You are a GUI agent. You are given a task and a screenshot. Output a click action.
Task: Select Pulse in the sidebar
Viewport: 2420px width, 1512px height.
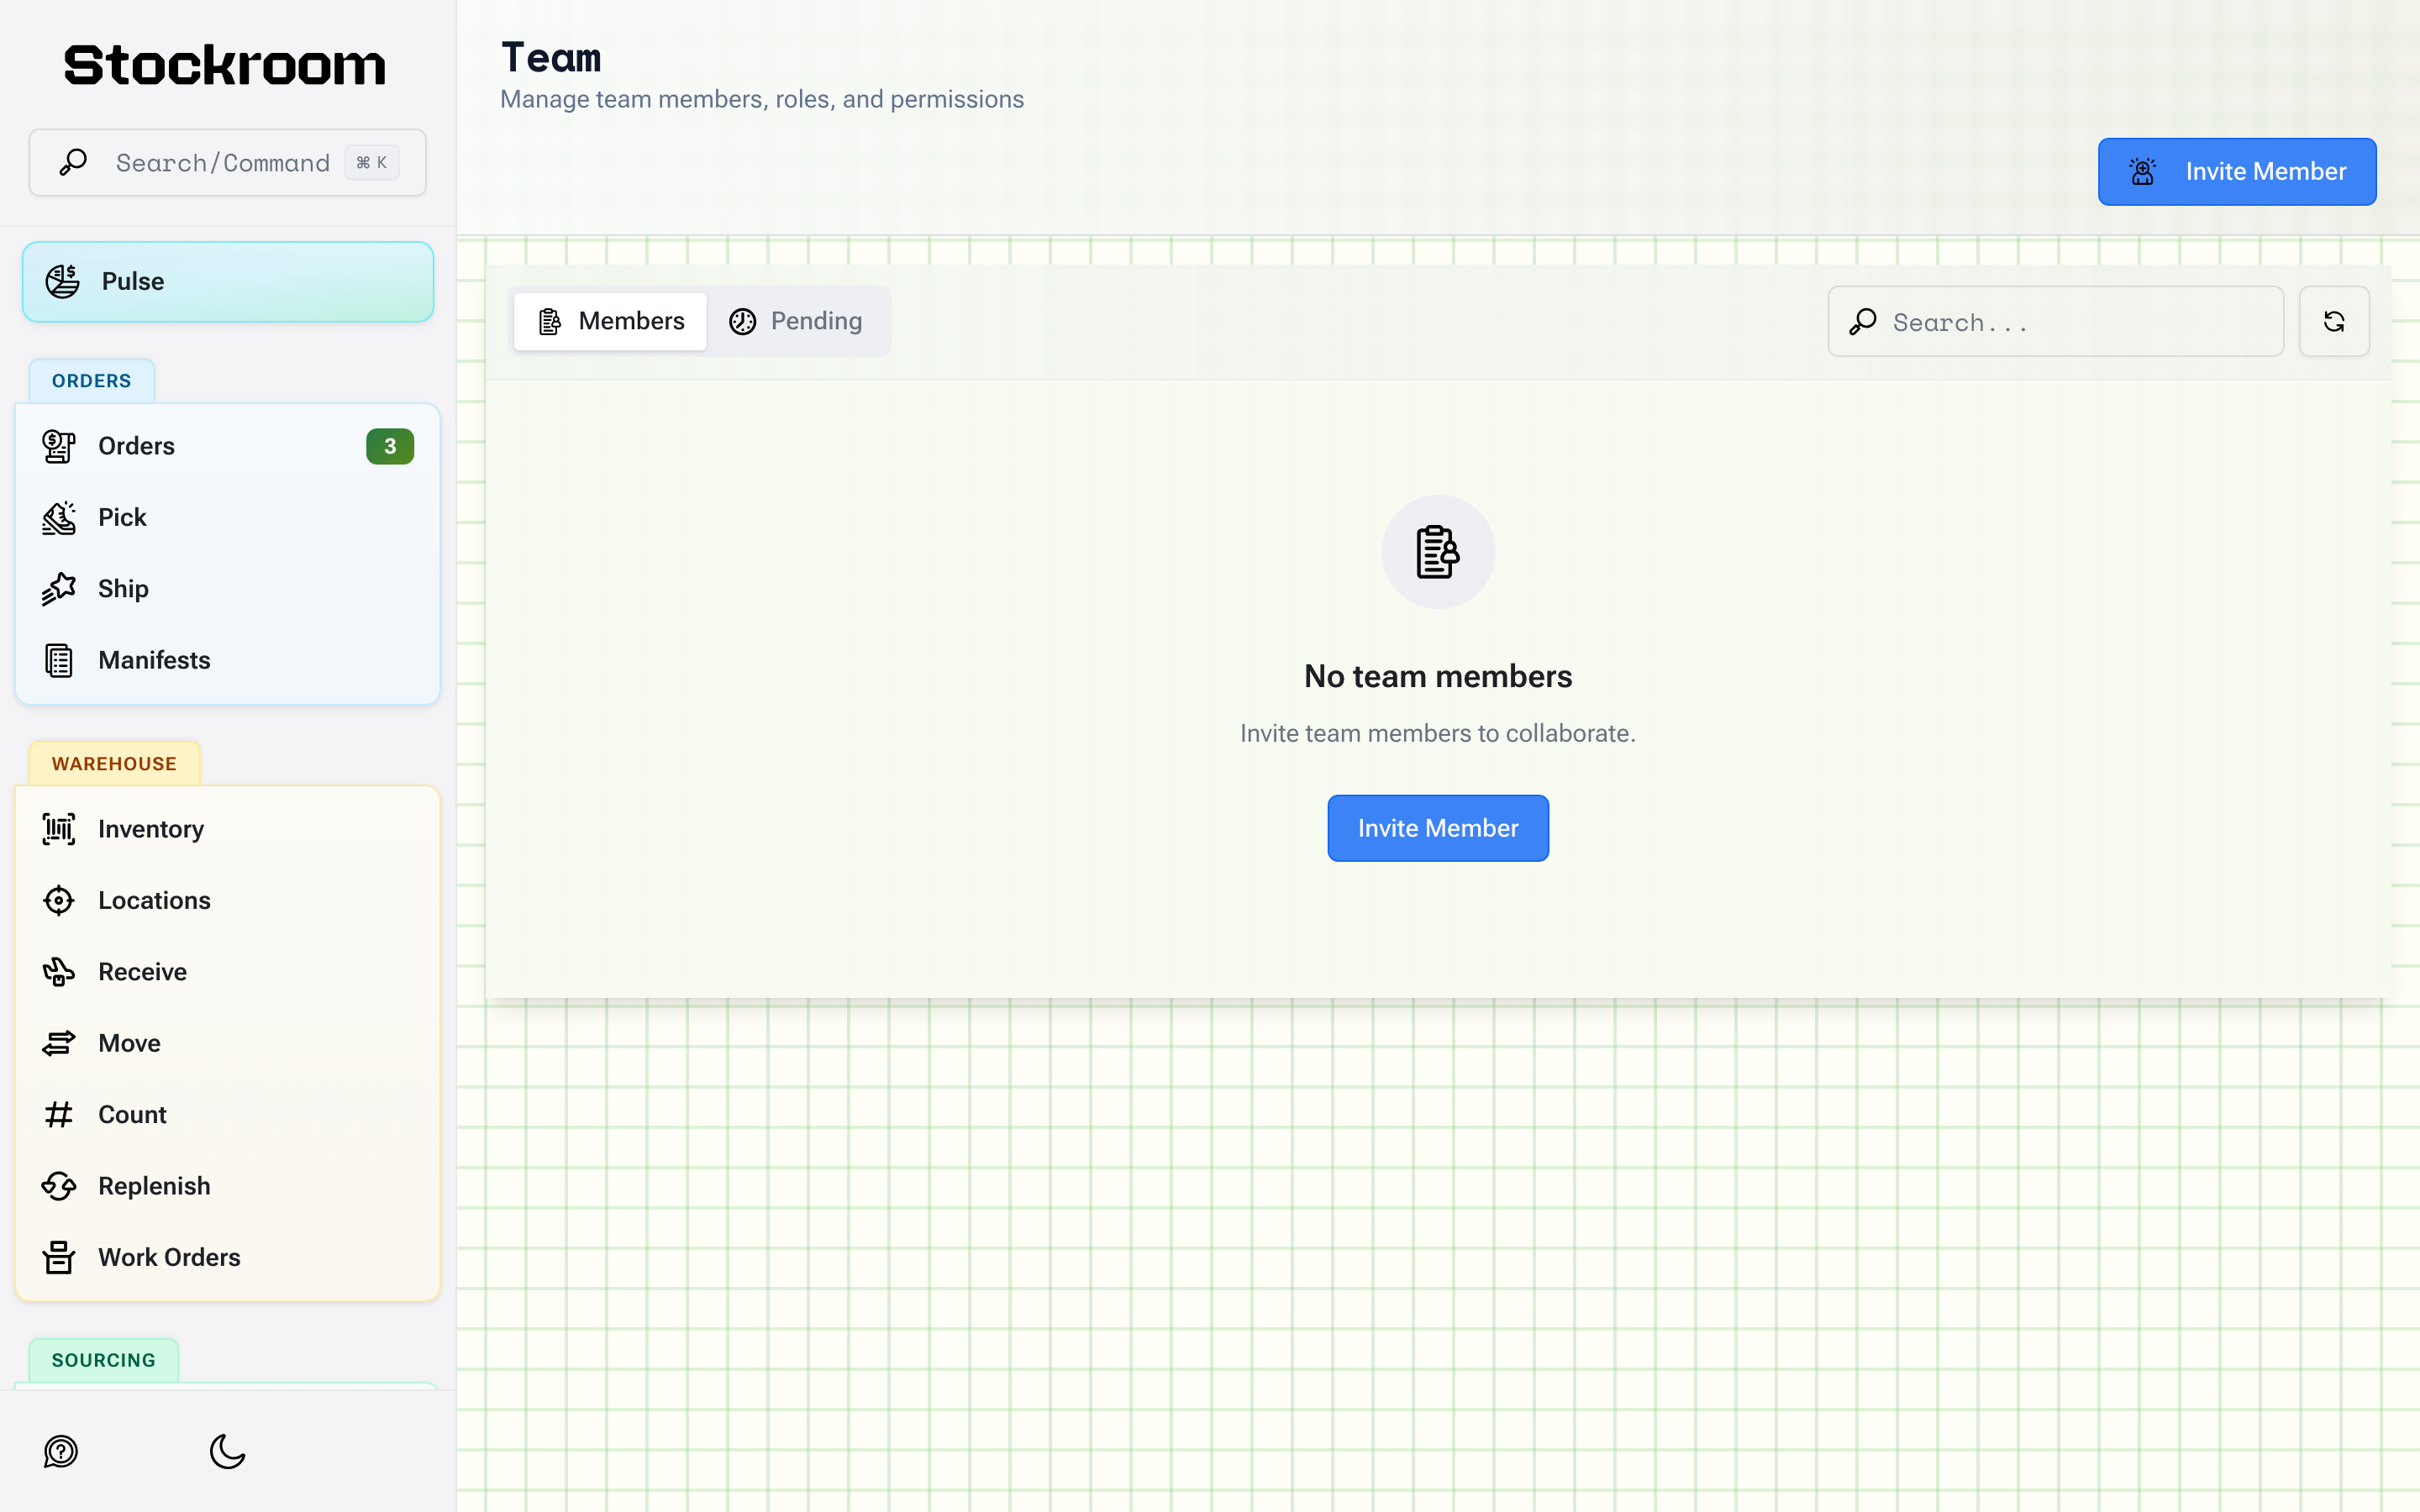pyautogui.click(x=228, y=281)
